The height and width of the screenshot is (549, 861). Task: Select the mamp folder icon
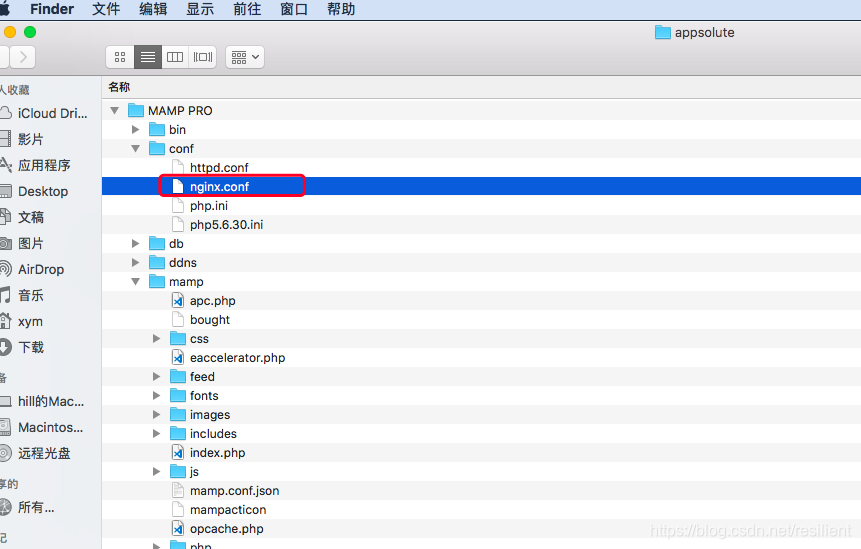point(157,282)
